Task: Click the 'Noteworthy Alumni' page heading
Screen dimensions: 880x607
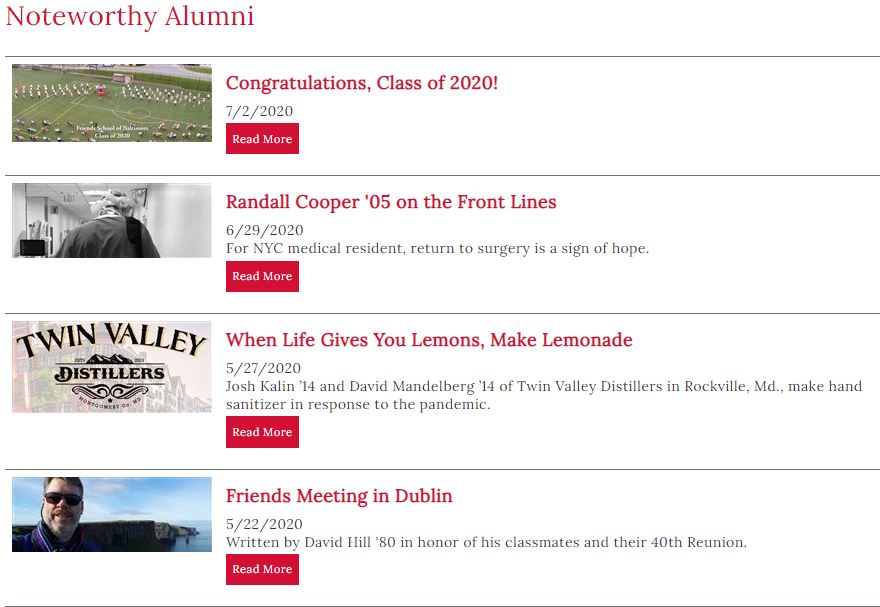Action: 130,16
